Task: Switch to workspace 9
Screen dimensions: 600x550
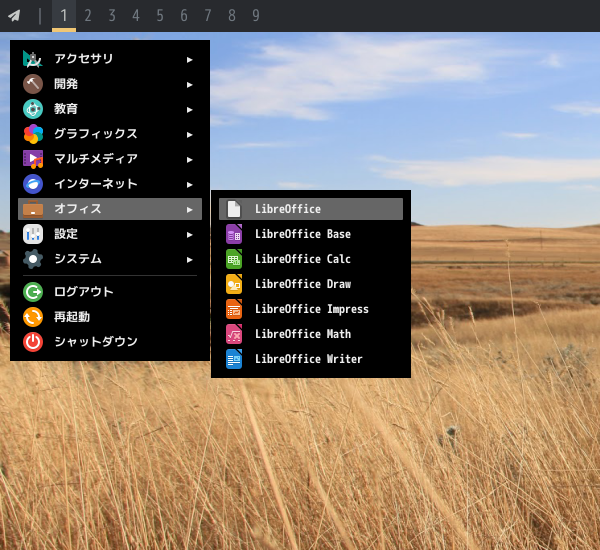Action: tap(256, 16)
